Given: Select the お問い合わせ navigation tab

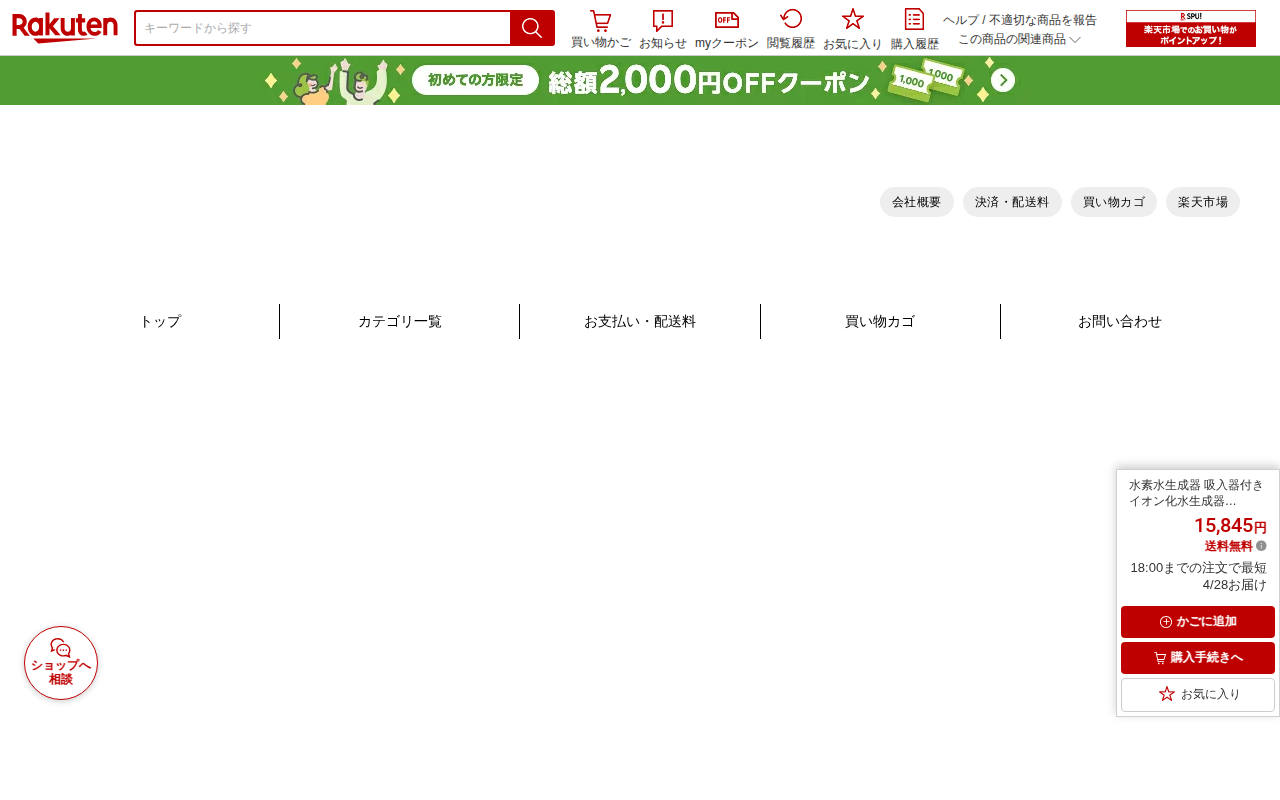Looking at the screenshot, I should tap(1120, 322).
